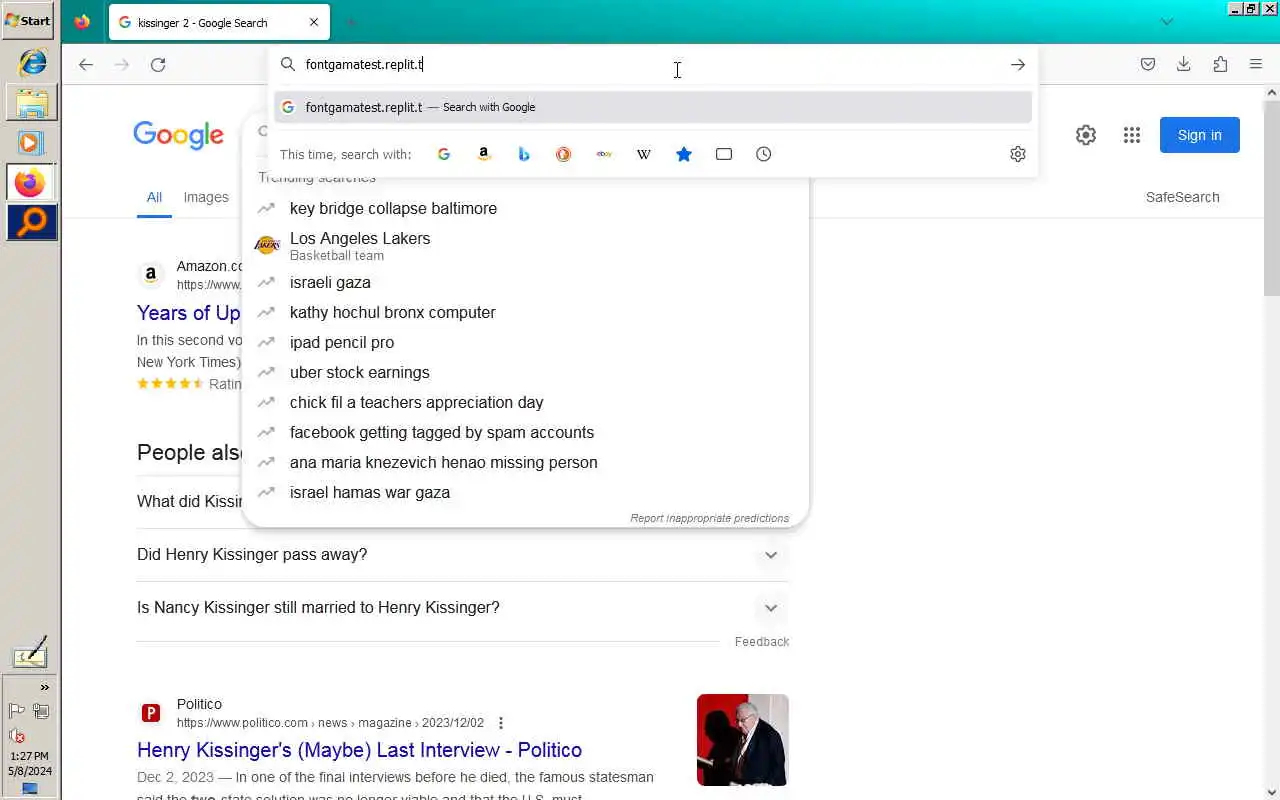Click the Go arrow in address bar
Screen dimensions: 1280x800
point(1017,64)
